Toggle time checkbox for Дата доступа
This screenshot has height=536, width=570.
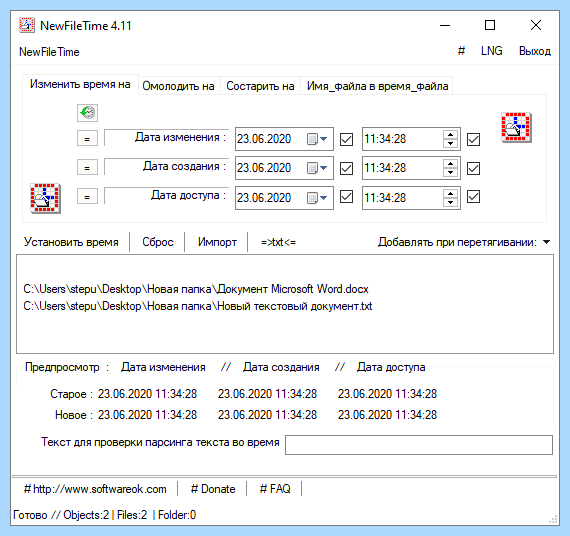tap(473, 197)
